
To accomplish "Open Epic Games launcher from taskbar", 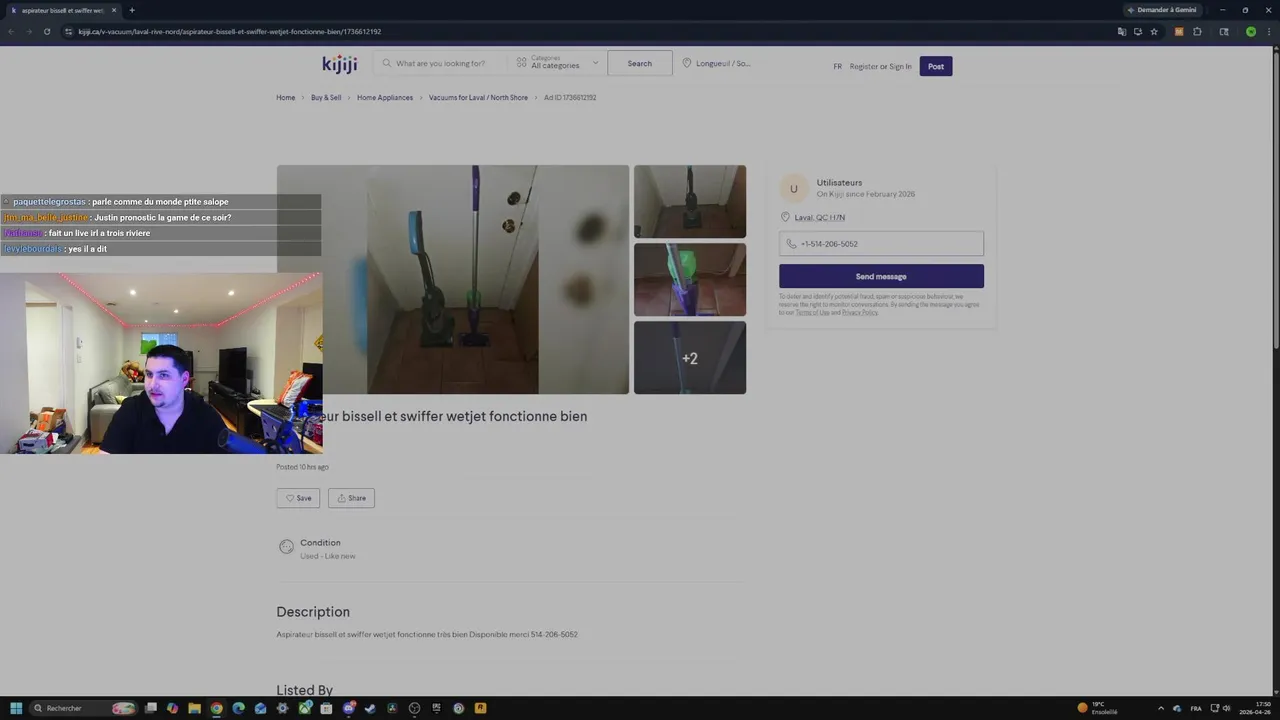I will 436,708.
